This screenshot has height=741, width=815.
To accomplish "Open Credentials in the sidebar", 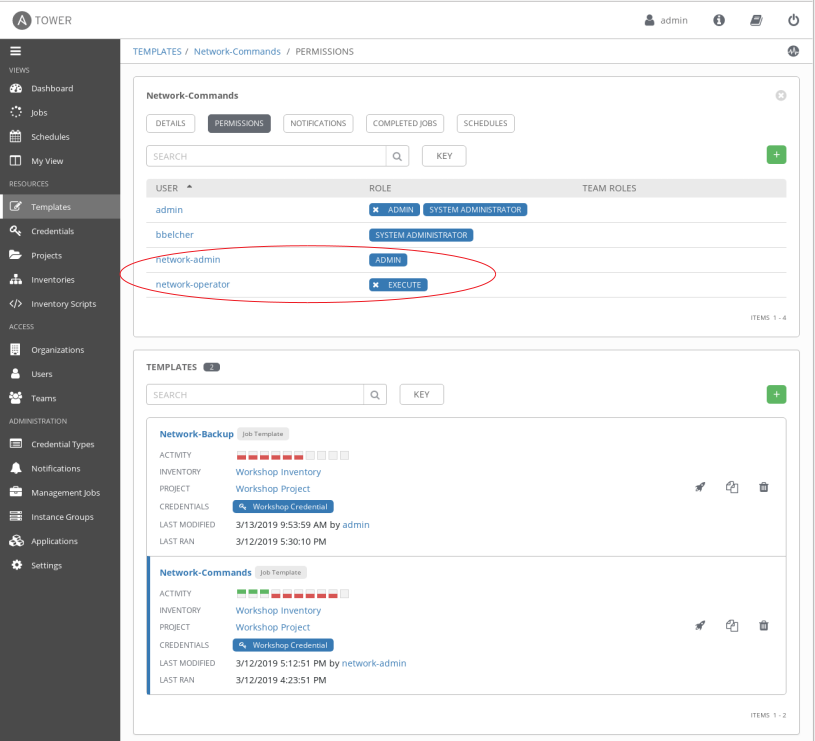I will [x=60, y=231].
